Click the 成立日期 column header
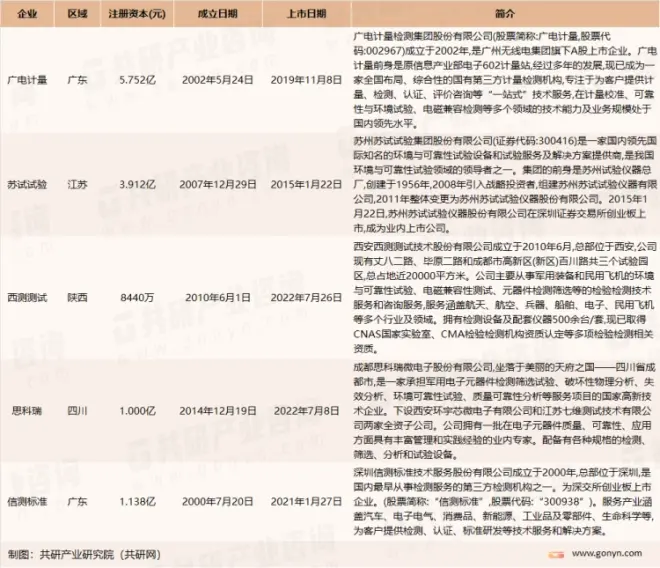The width and height of the screenshot is (660, 568). point(218,14)
